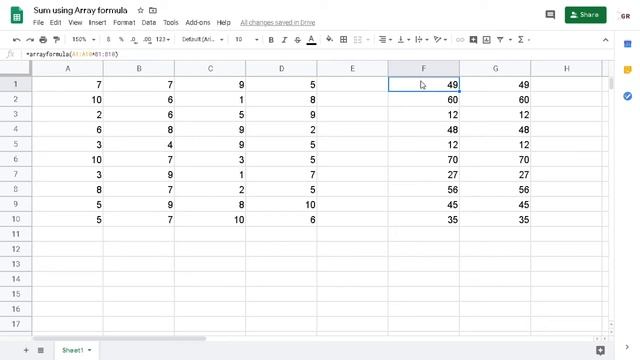
Task: Star the document
Action: click(140, 10)
